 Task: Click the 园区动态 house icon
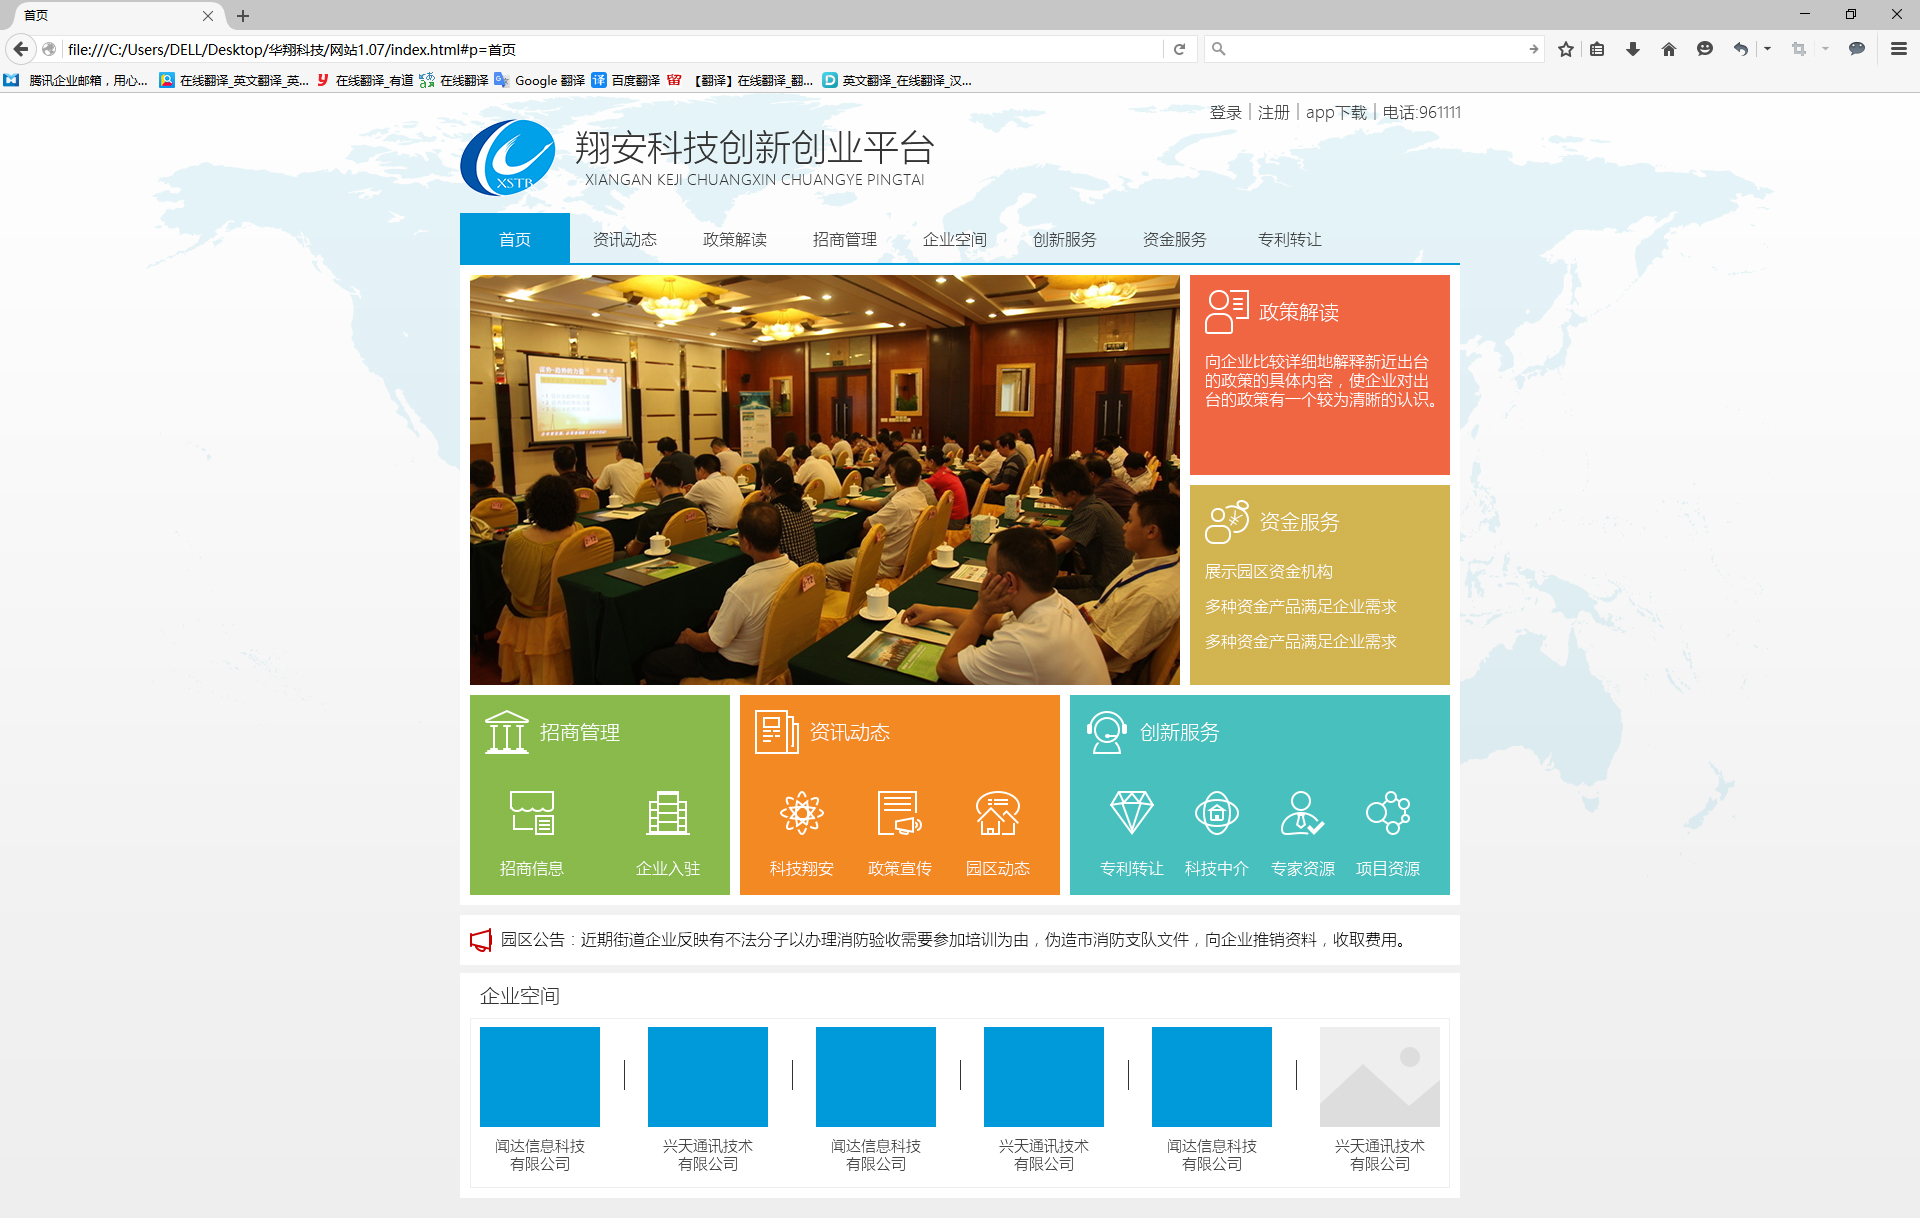(x=997, y=813)
